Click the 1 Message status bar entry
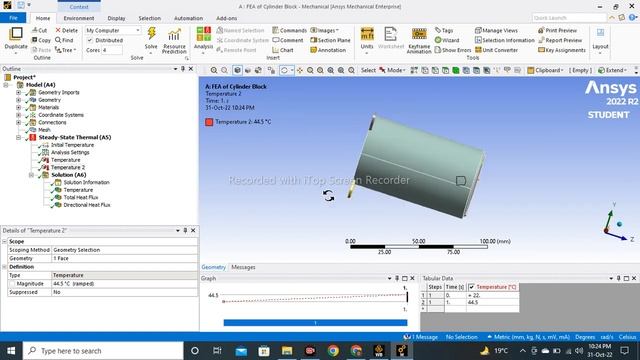640x360 pixels. 421,337
